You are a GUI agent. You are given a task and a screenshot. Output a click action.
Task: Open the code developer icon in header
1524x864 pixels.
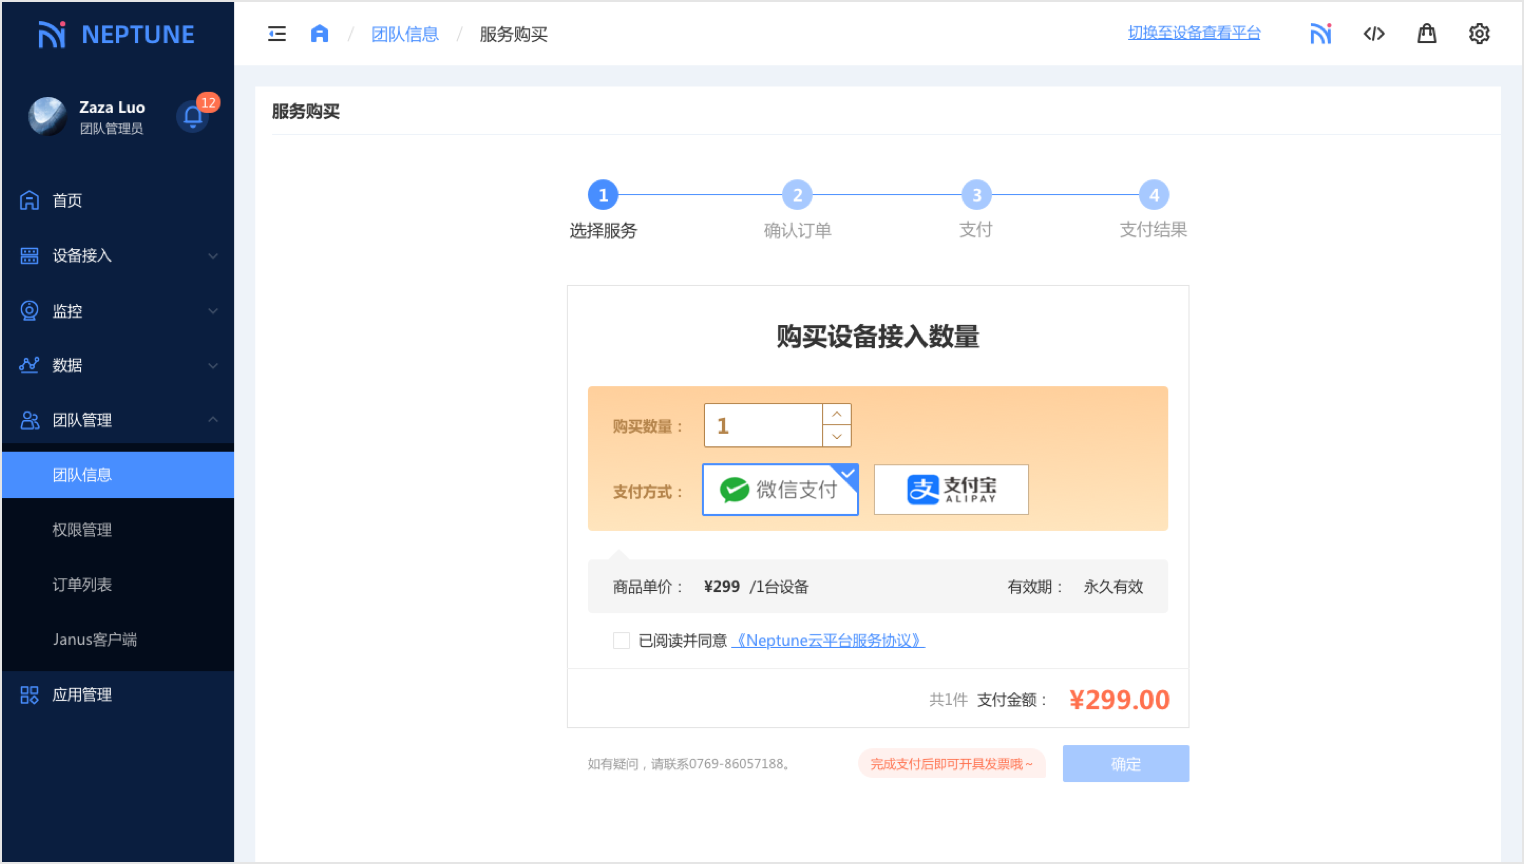click(1374, 34)
